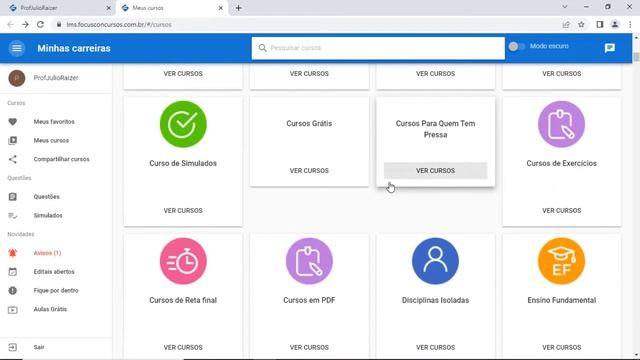Click purple clipboard Cursos de Exercícios icon
Image resolution: width=640 pixels, height=360 pixels.
561,124
